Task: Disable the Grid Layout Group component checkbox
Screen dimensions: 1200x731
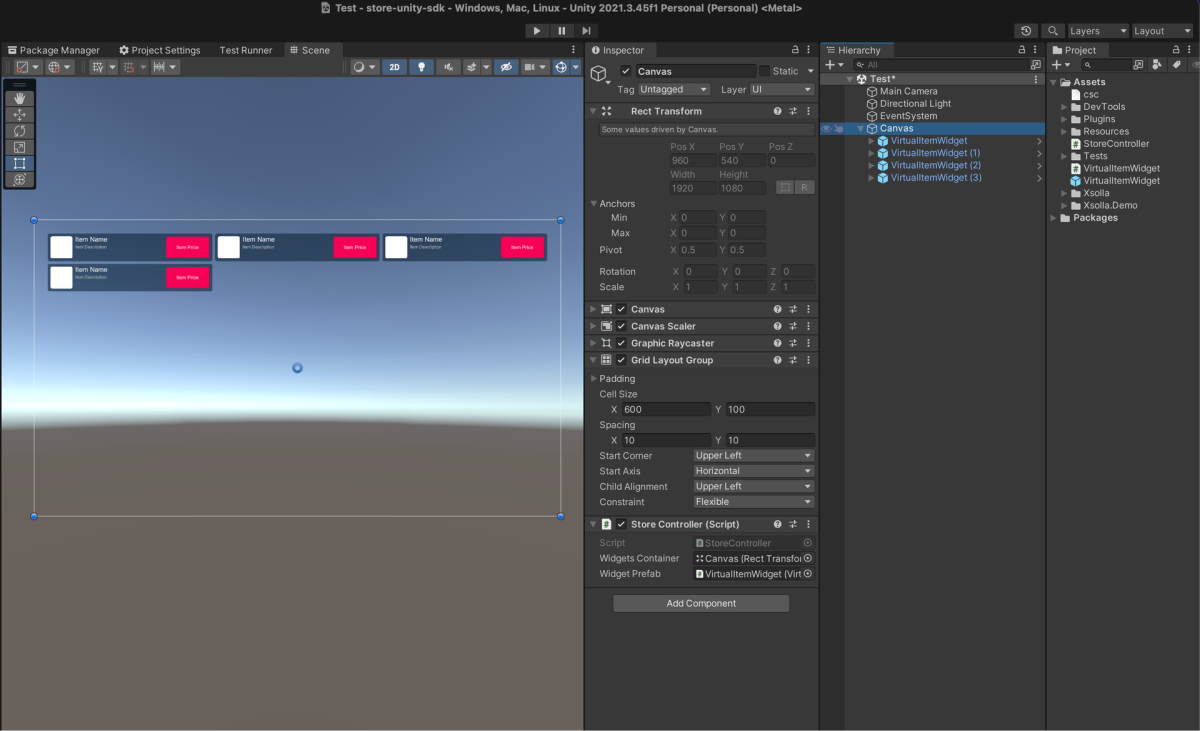Action: point(621,360)
